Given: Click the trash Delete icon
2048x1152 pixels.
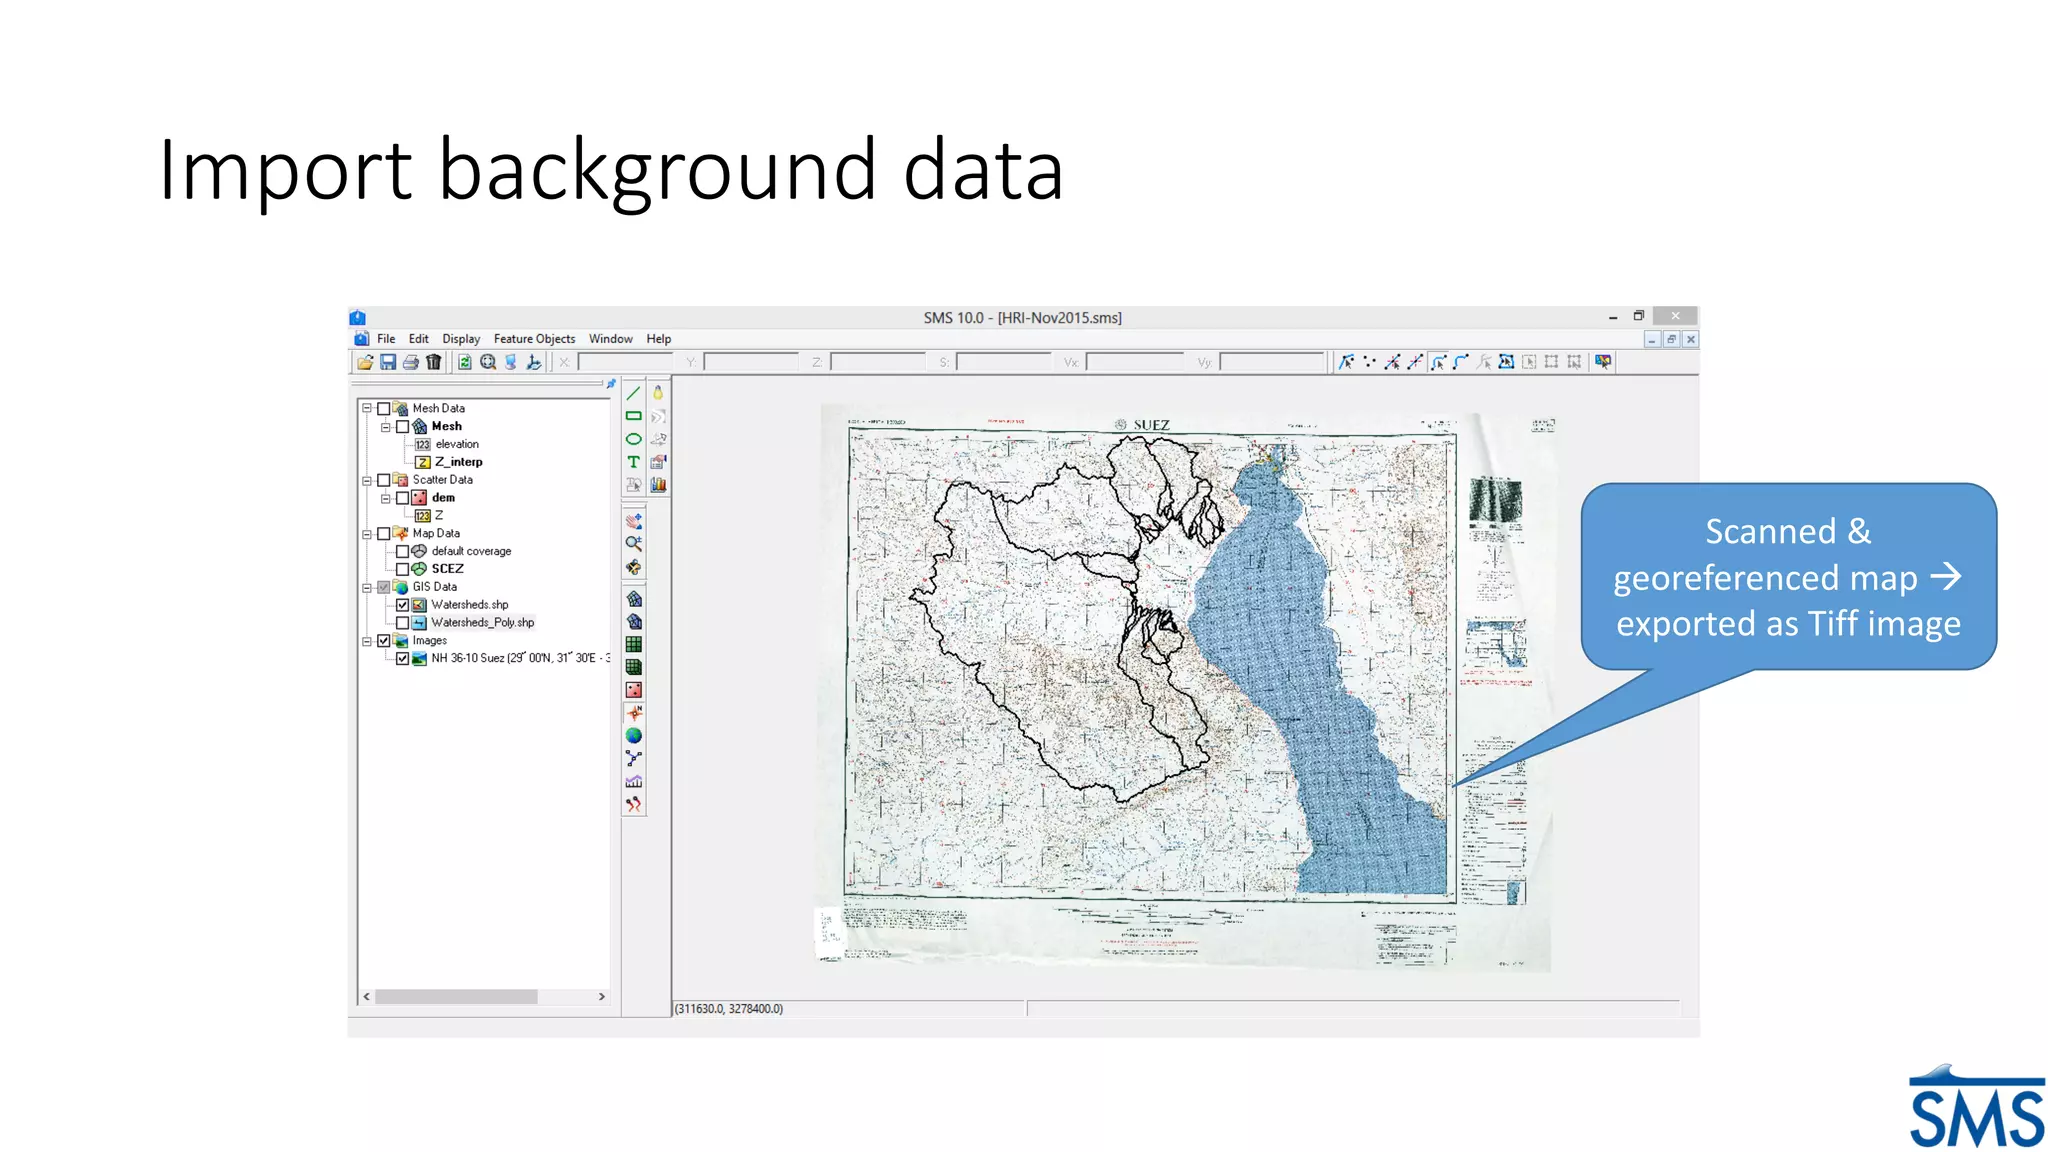Looking at the screenshot, I should [x=433, y=362].
